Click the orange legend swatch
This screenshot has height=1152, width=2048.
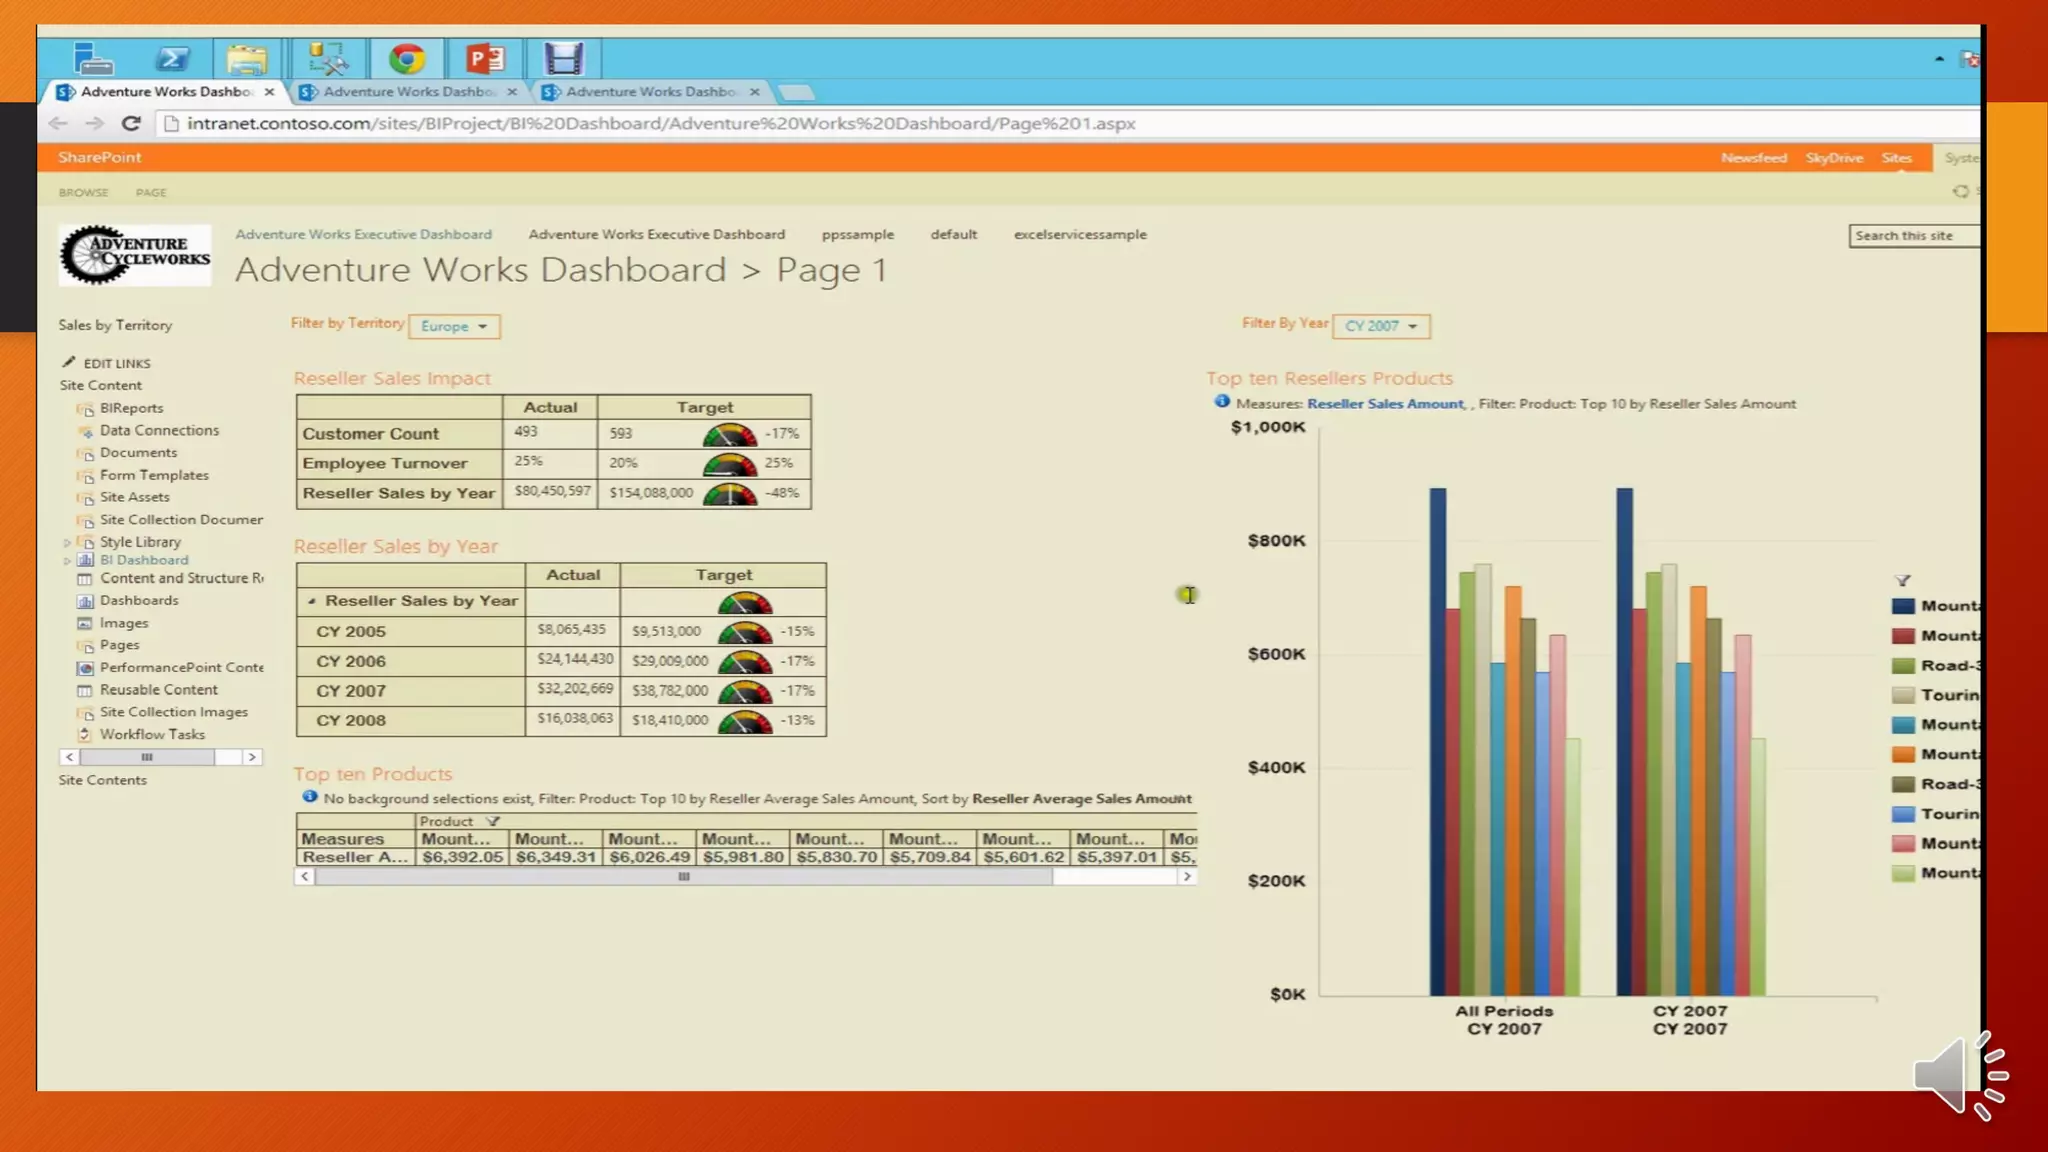point(1903,754)
